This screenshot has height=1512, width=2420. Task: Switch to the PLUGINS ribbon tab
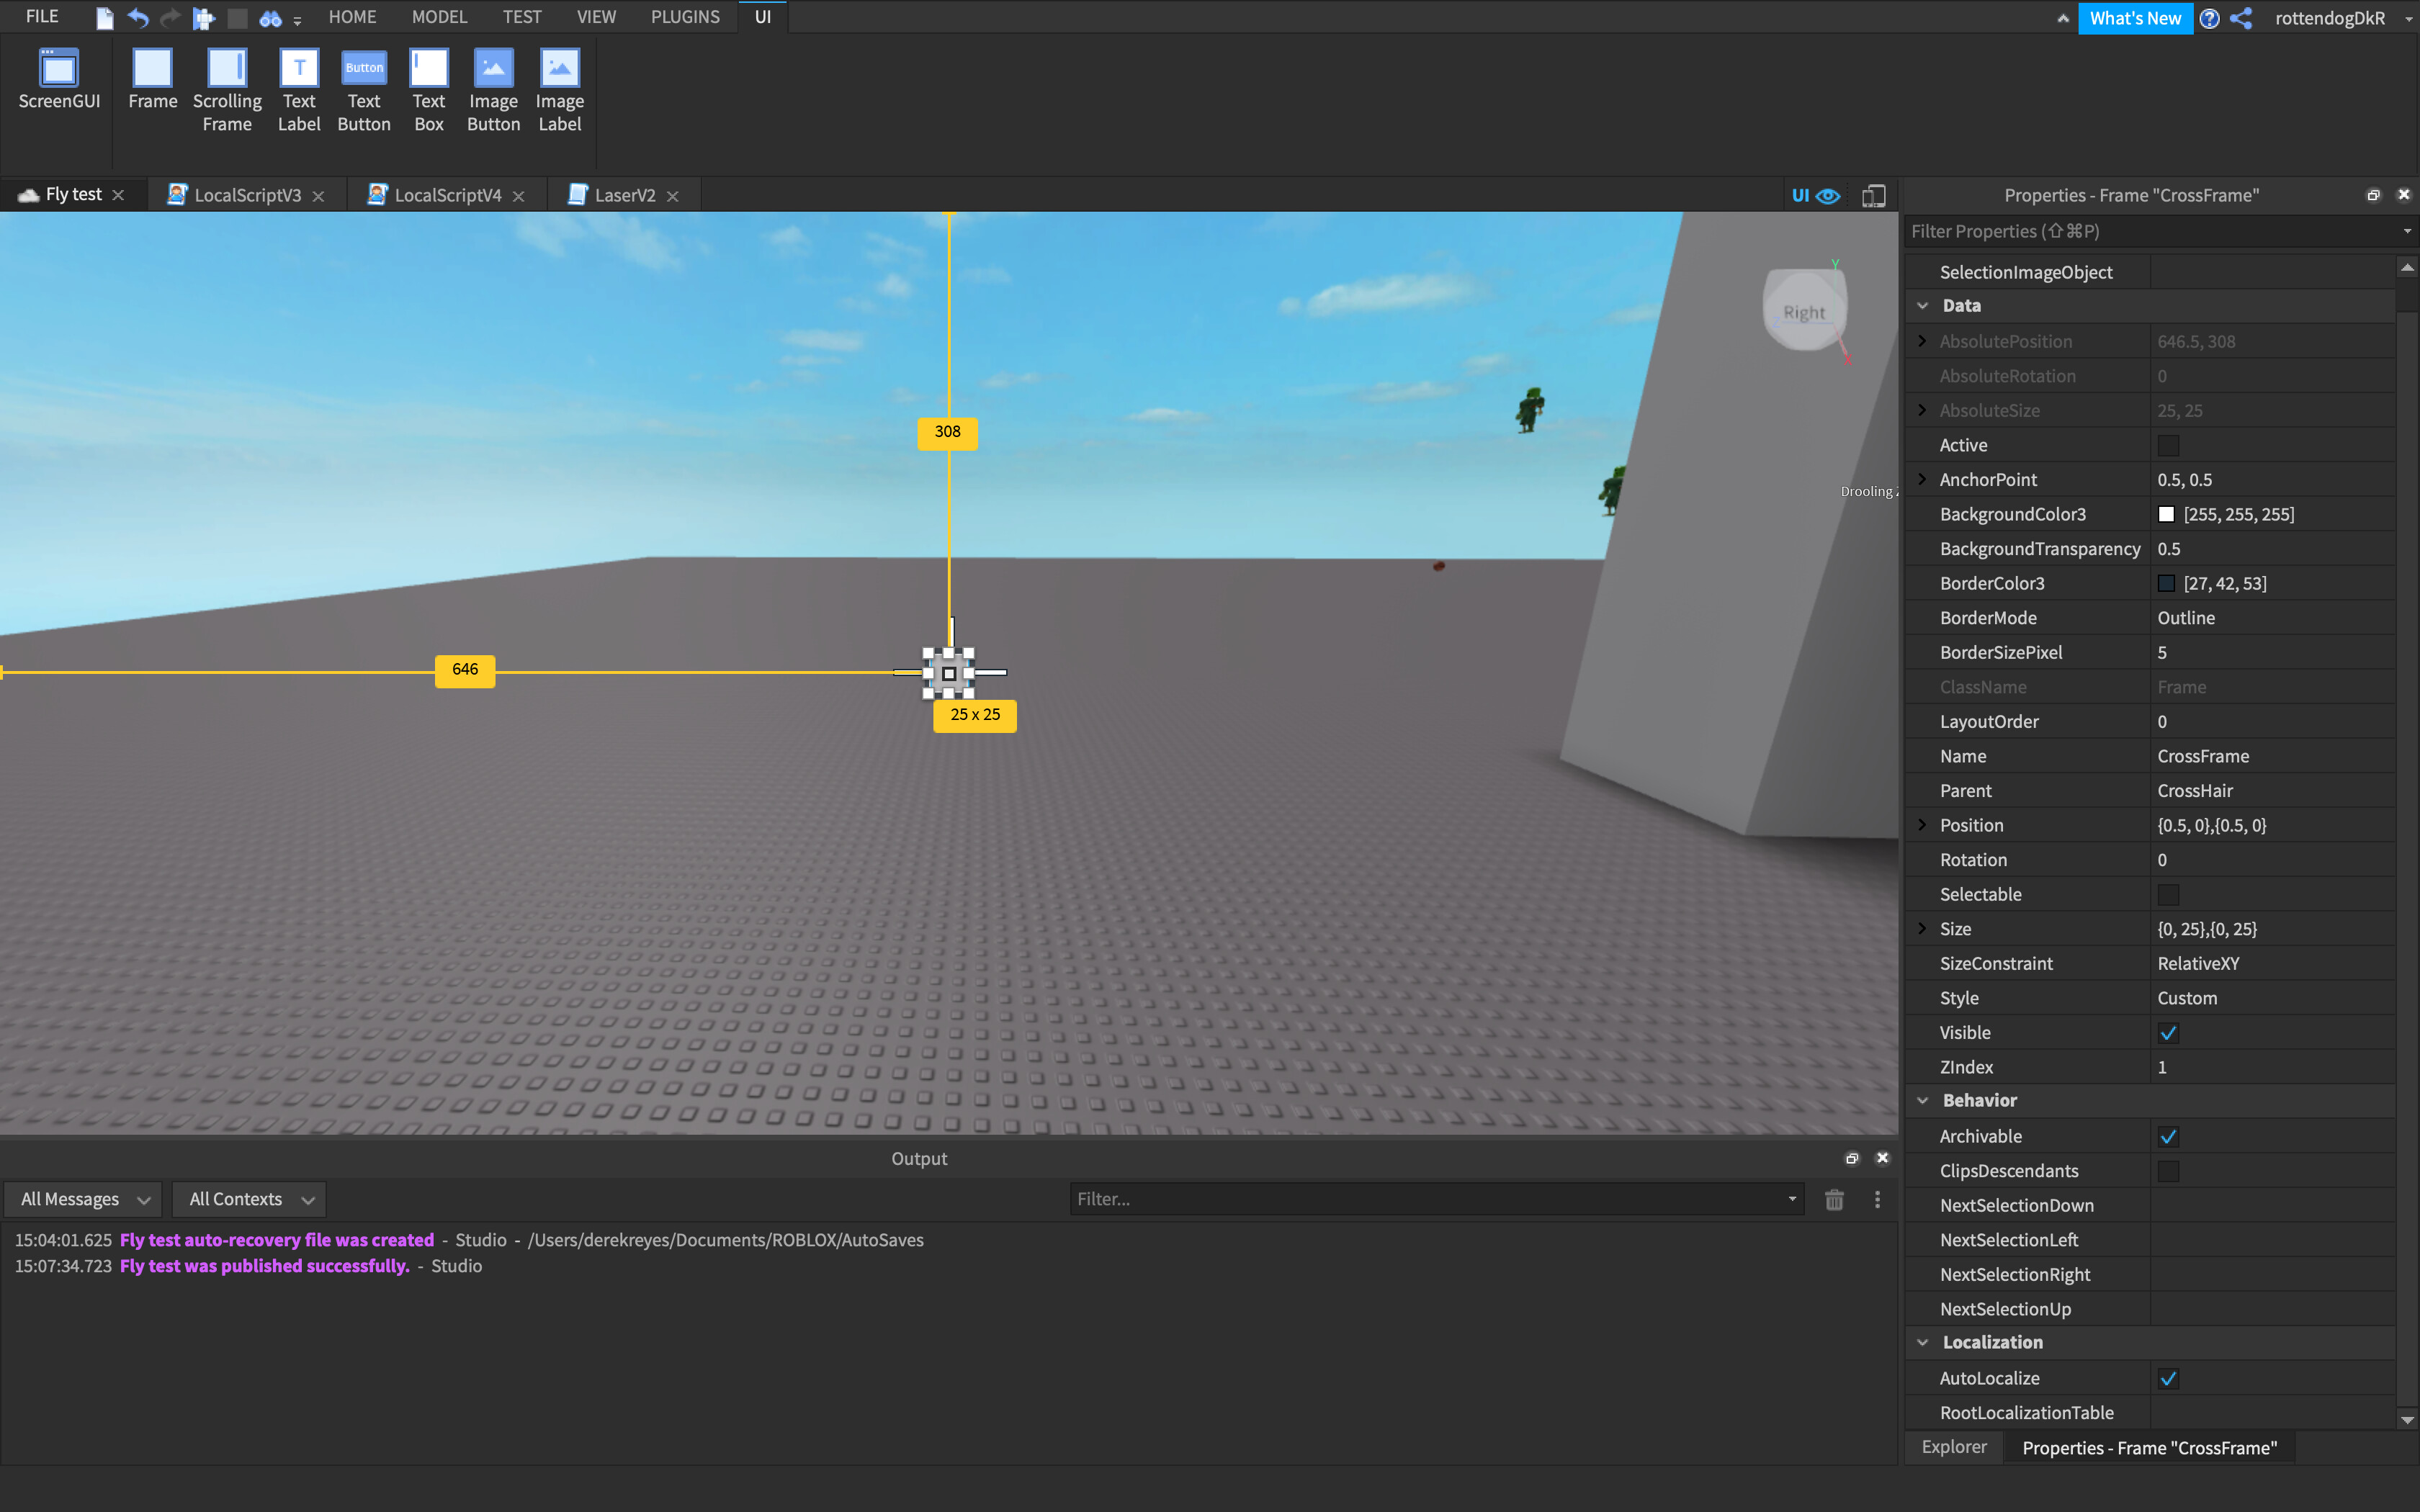pos(685,17)
